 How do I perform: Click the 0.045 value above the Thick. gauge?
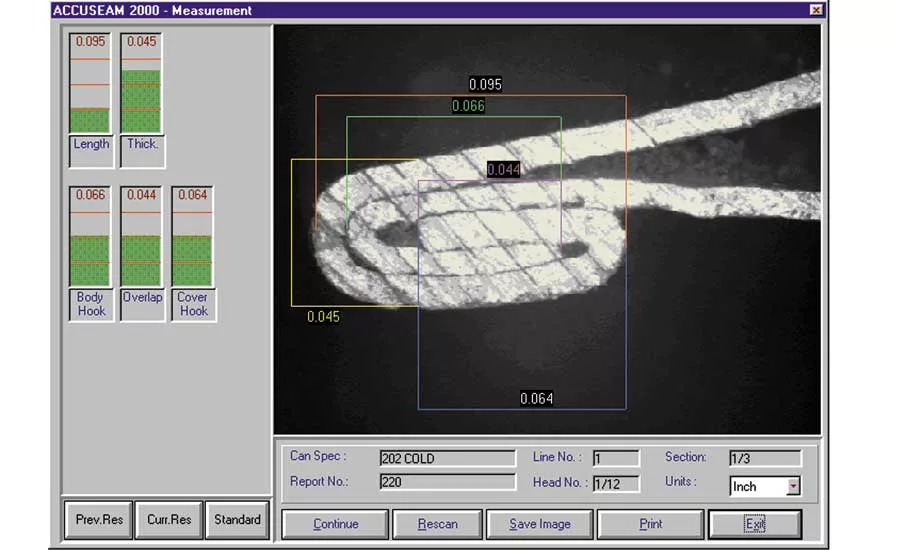(x=141, y=41)
